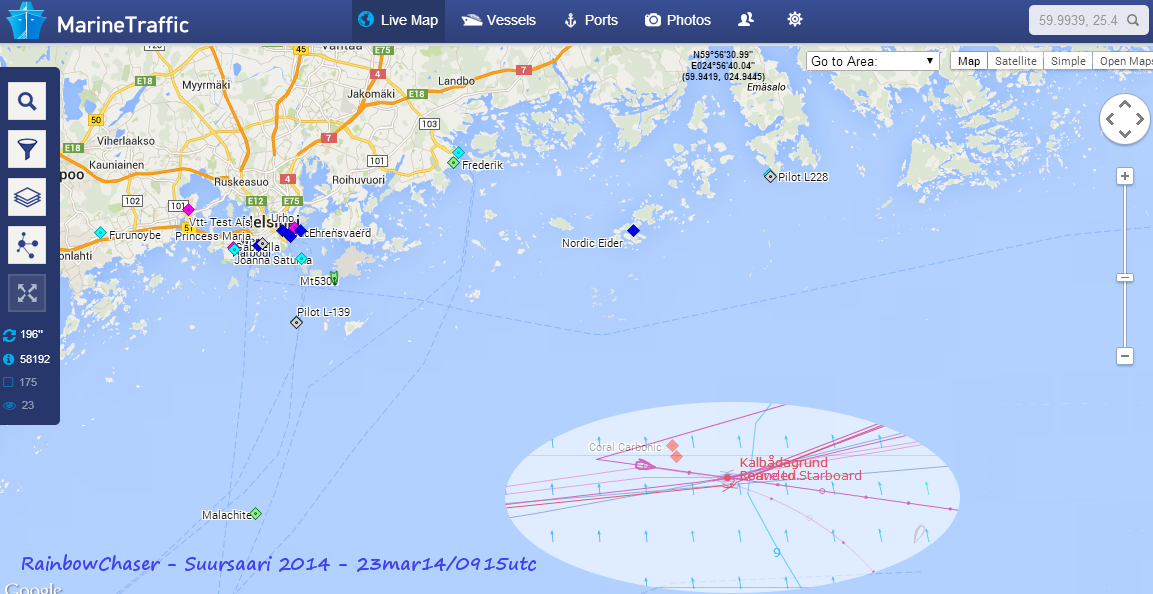The height and width of the screenshot is (594, 1153).
Task: Select the Malachite green vessel marker
Action: coord(255,513)
